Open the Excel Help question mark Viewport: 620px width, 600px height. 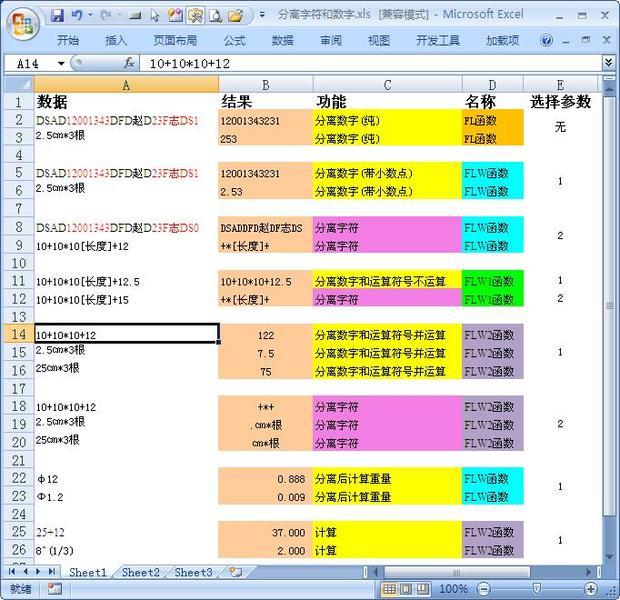point(547,41)
